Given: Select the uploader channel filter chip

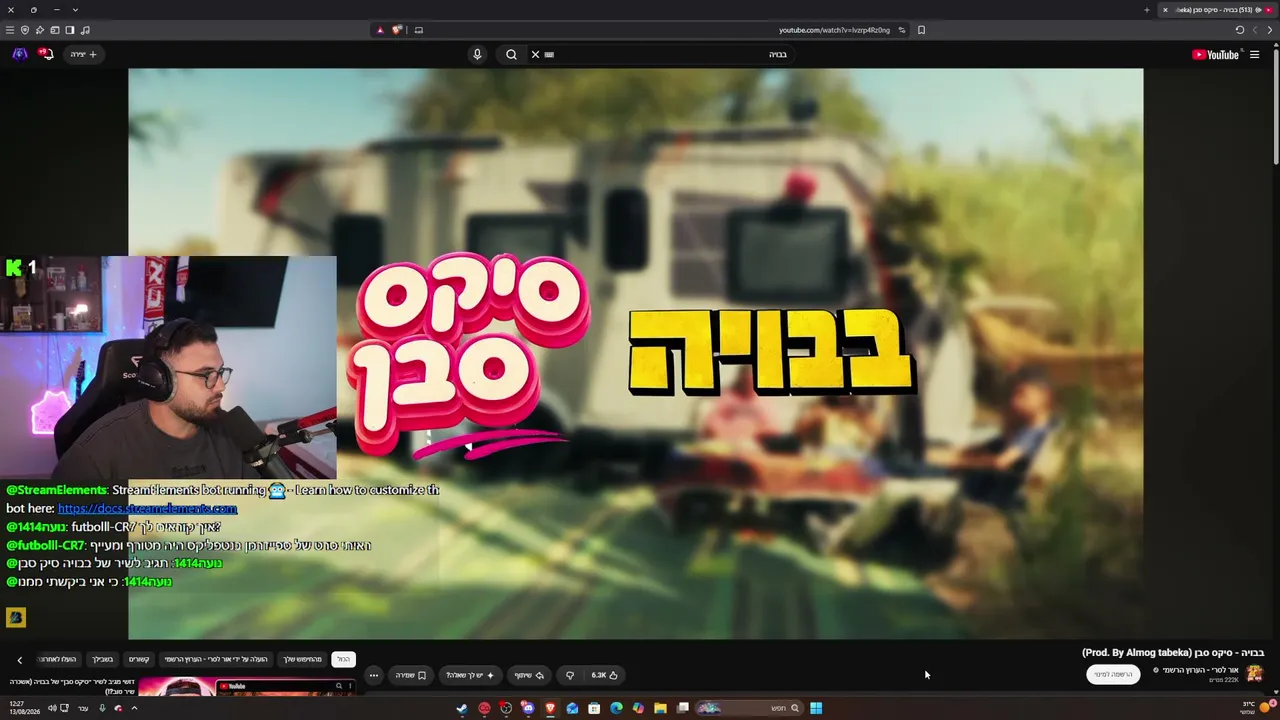Looking at the screenshot, I should tap(216, 659).
